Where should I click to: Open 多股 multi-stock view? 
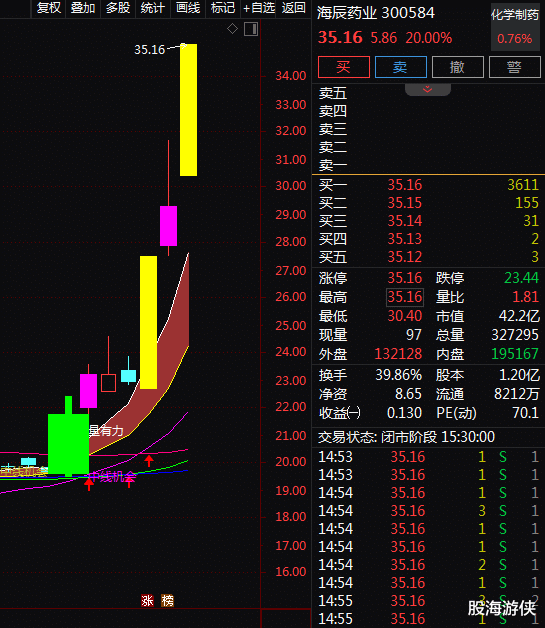(x=118, y=8)
